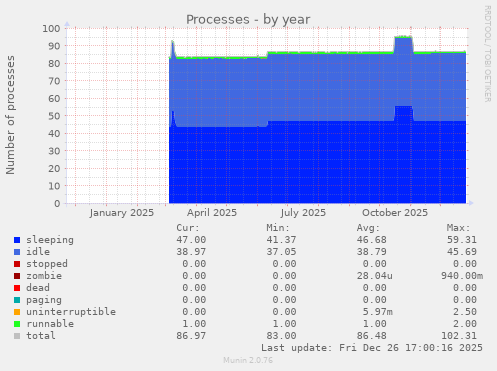Screen dimensions: 497x371
Task: Click idle average value 38.79
Action: (x=372, y=252)
